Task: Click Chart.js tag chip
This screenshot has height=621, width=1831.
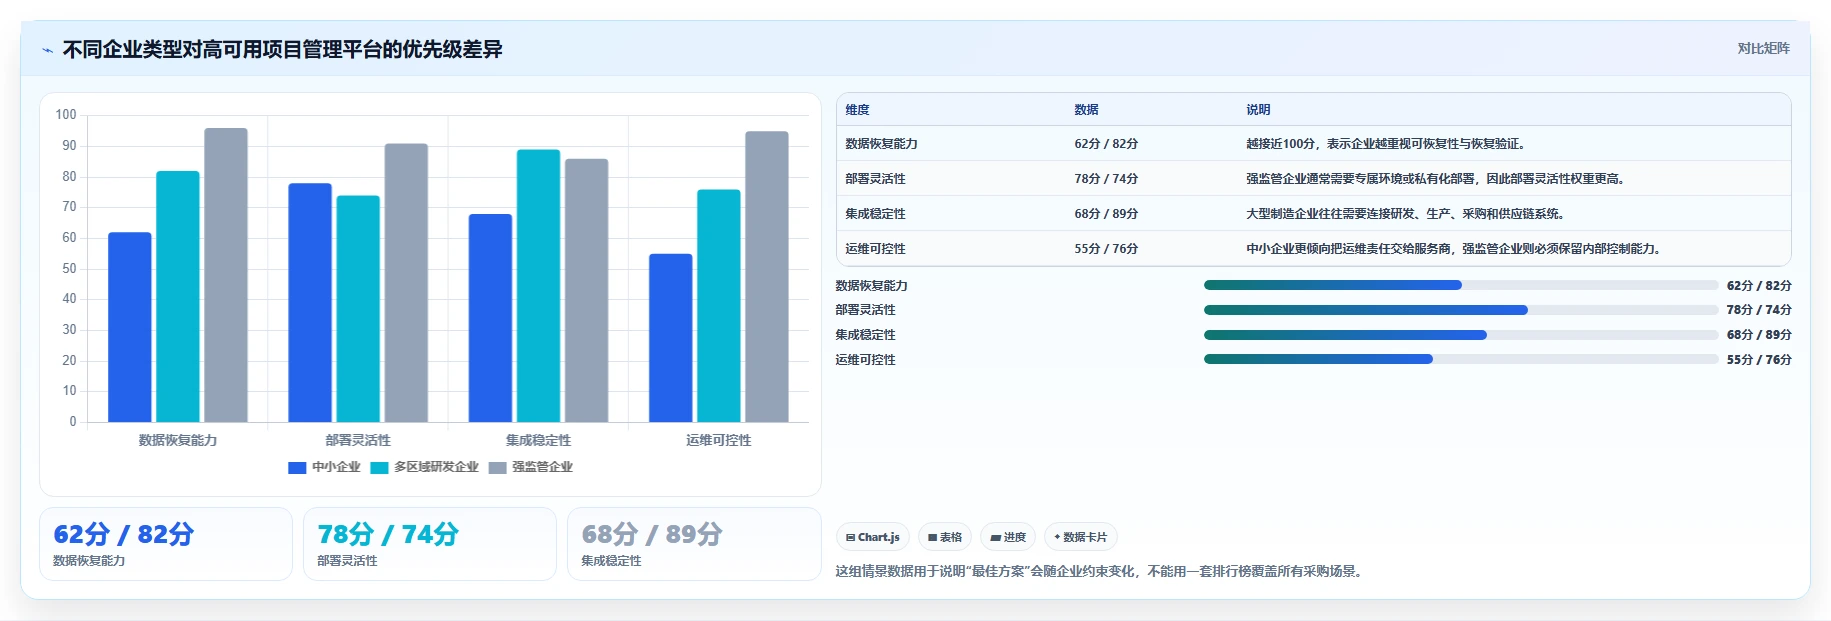Action: [x=873, y=537]
